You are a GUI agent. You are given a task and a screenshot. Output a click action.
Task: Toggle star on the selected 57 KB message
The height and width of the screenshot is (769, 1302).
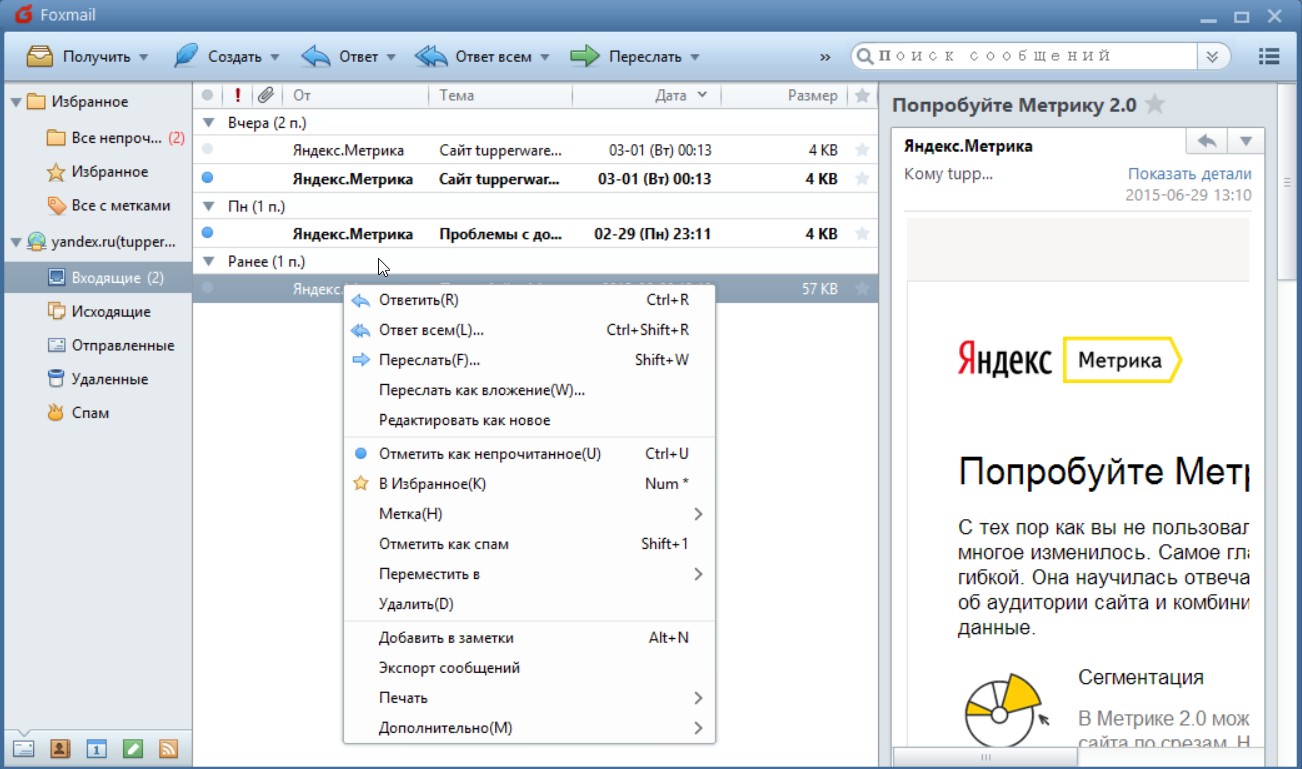(862, 289)
